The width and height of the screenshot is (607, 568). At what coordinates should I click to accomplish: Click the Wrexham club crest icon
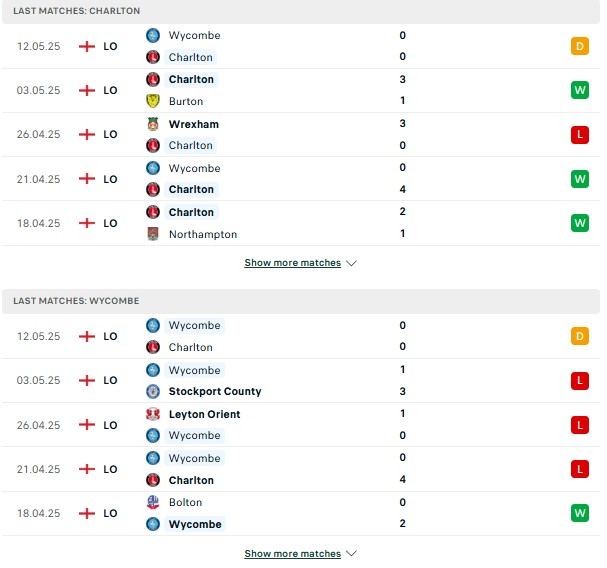[153, 124]
